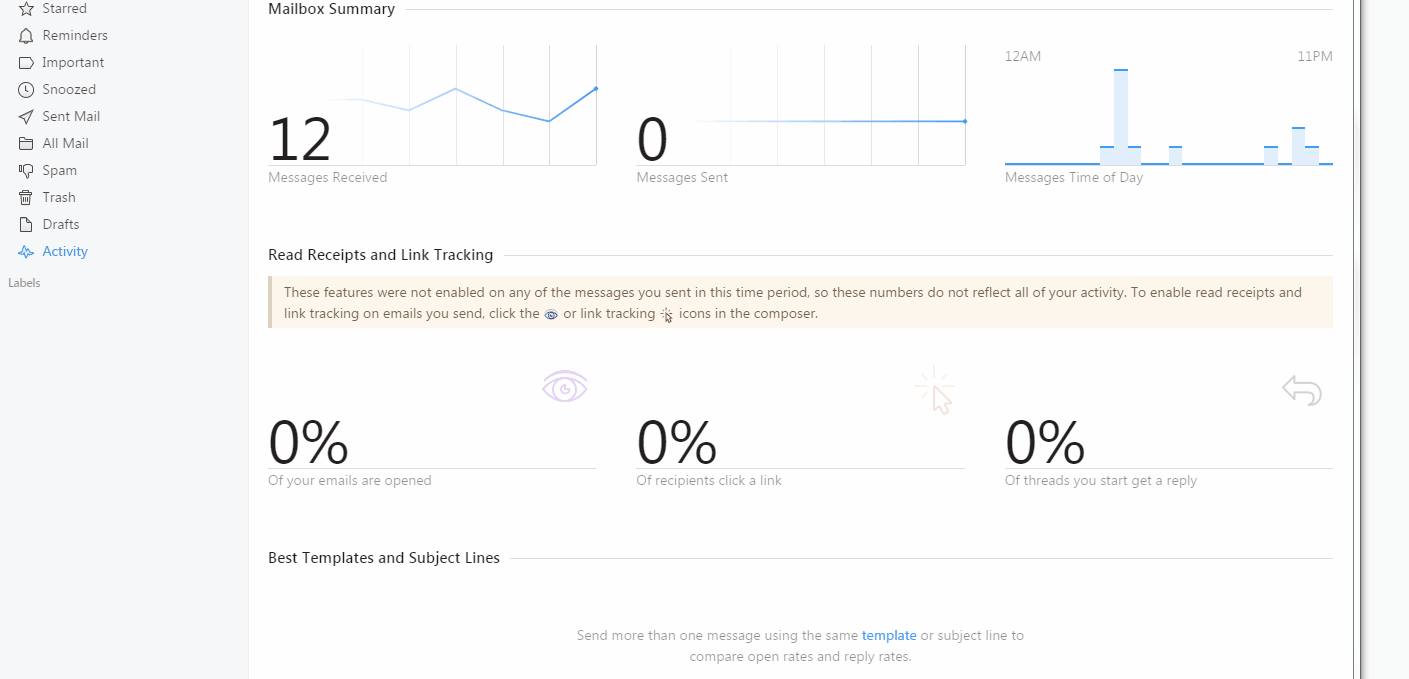Click the "0%" emails opened statistic
This screenshot has width=1409, height=679.
309,443
